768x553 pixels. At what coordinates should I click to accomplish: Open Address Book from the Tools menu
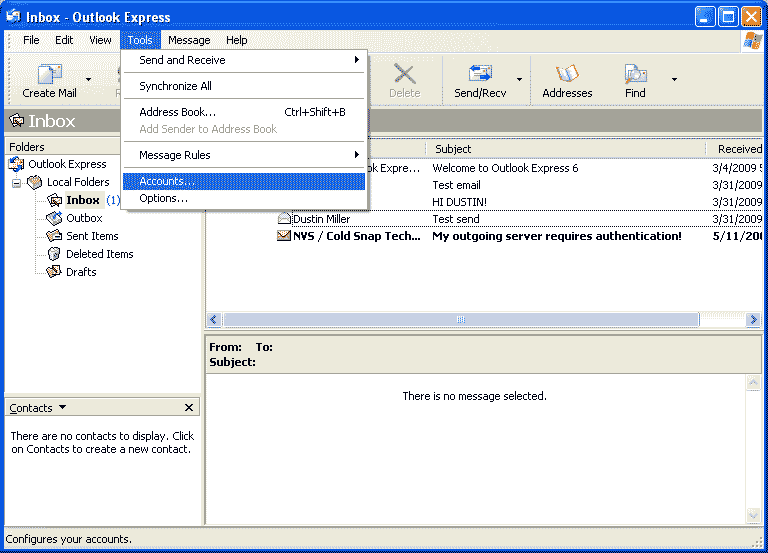pos(244,112)
